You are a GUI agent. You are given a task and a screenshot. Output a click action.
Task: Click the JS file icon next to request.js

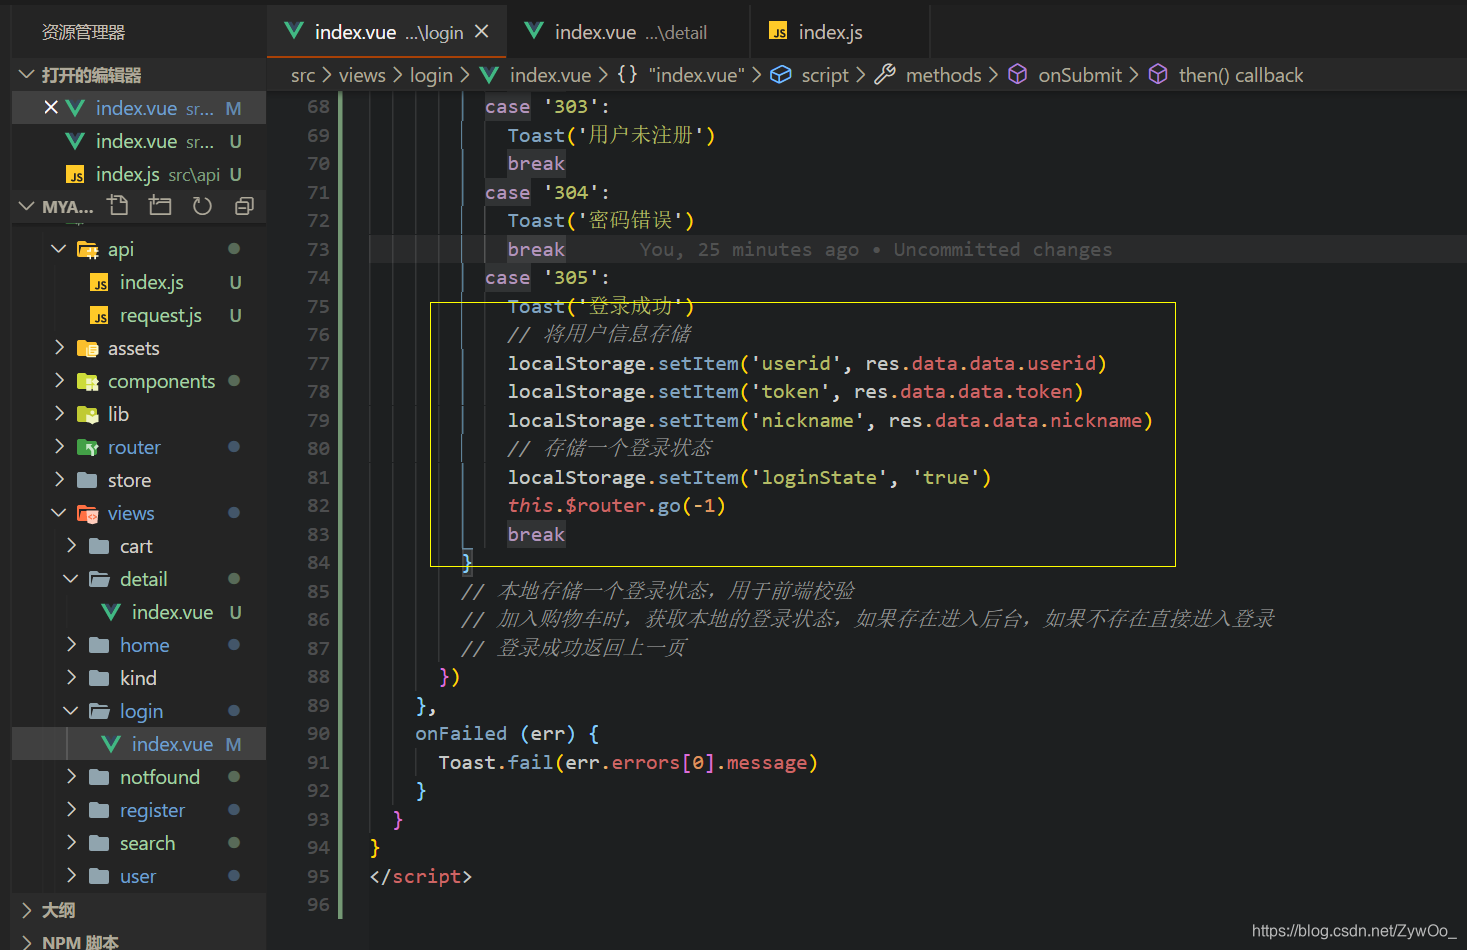pyautogui.click(x=99, y=316)
